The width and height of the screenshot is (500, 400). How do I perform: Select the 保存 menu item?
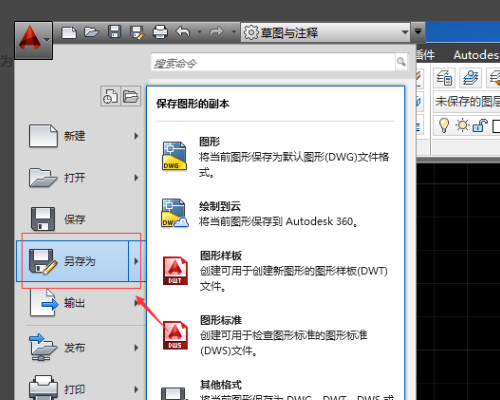80,219
